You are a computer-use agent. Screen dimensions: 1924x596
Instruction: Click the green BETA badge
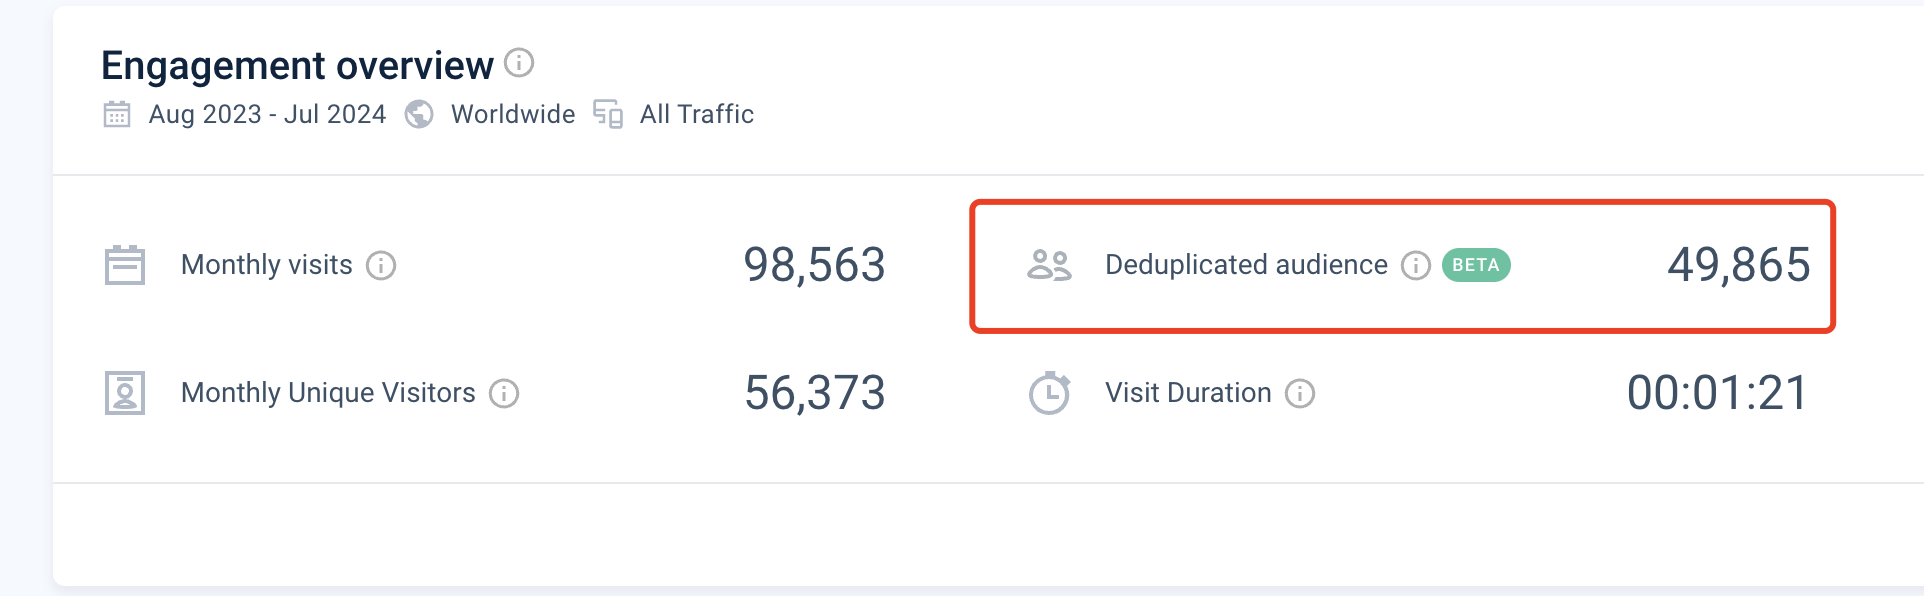pyautogui.click(x=1476, y=265)
